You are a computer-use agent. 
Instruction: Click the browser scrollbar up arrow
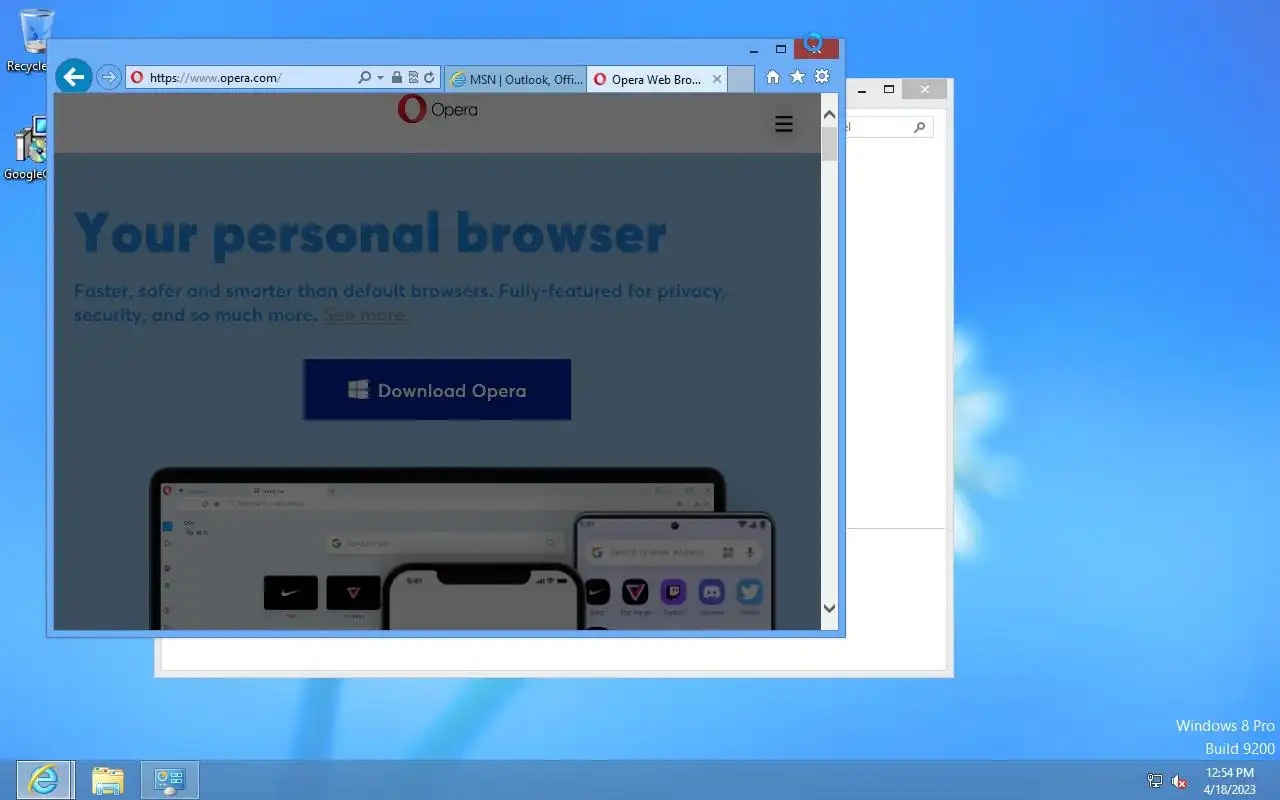[829, 115]
